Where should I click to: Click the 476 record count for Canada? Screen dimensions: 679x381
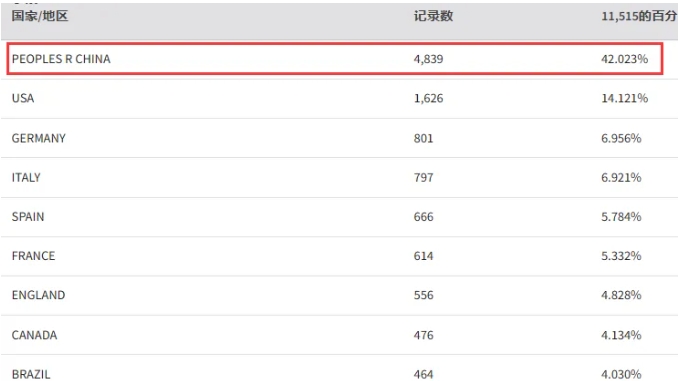click(424, 335)
